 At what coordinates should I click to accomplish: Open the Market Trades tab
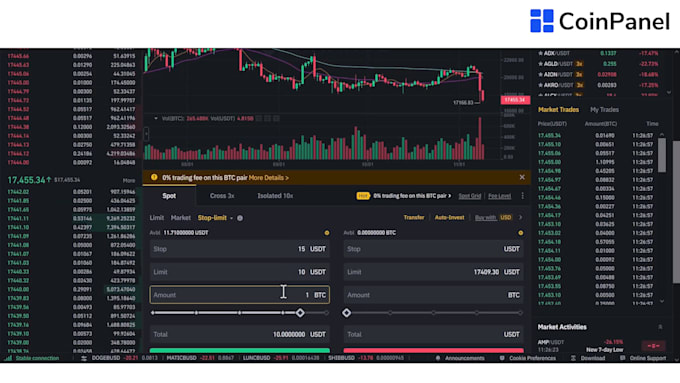point(558,110)
